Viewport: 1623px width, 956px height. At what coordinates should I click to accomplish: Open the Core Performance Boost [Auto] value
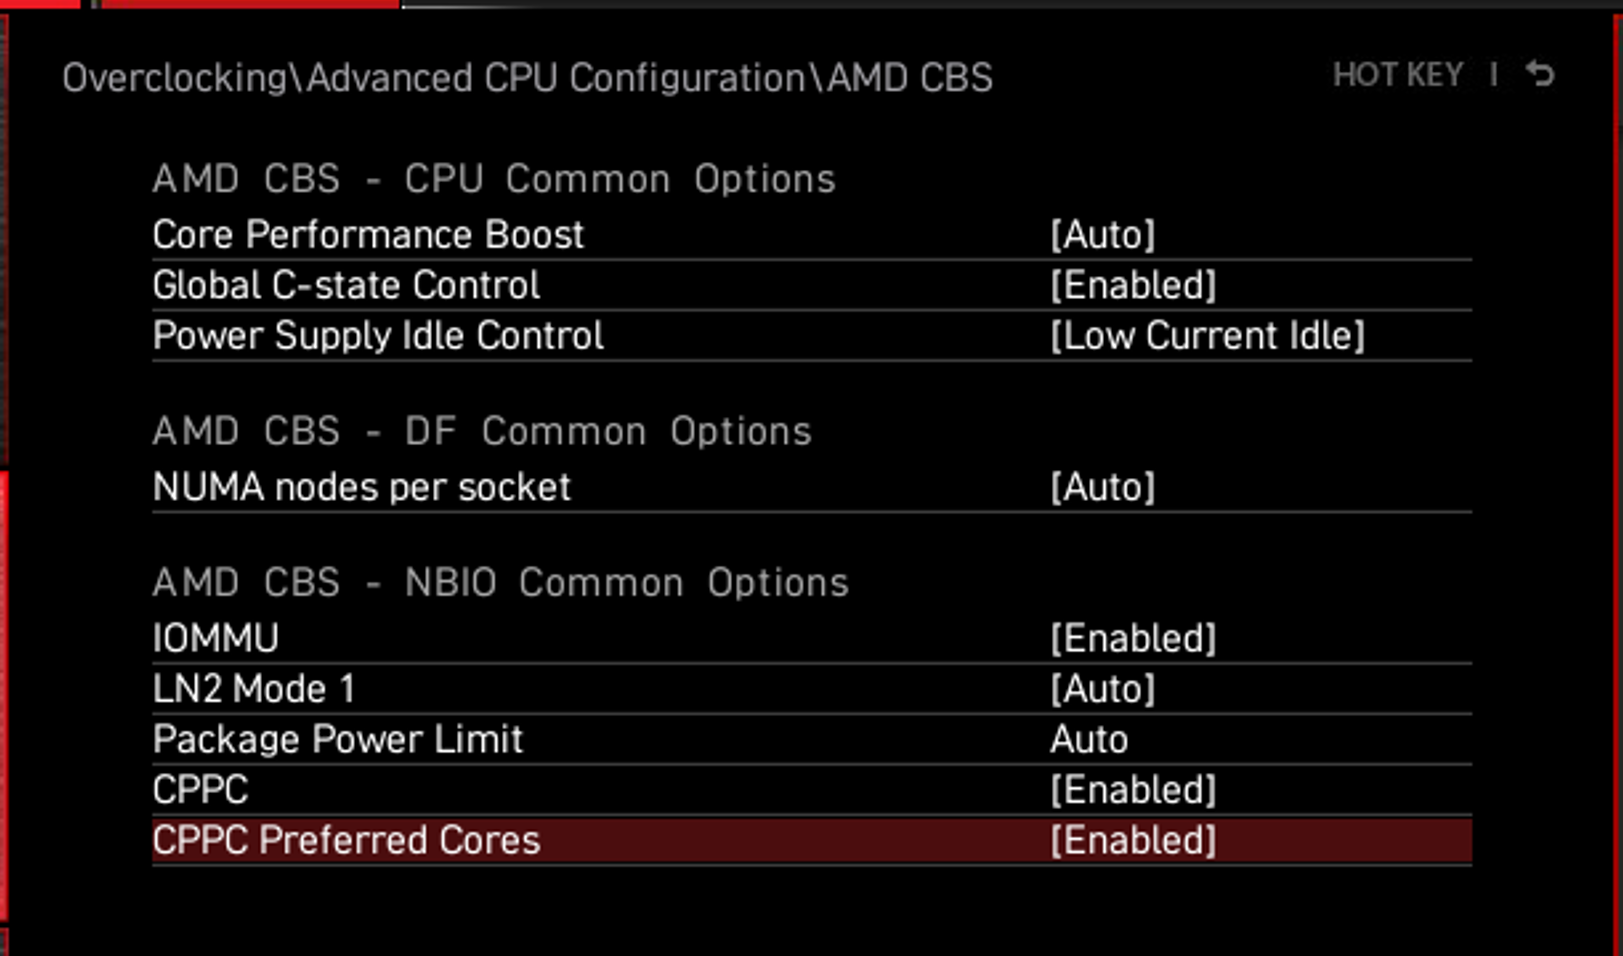point(1102,235)
